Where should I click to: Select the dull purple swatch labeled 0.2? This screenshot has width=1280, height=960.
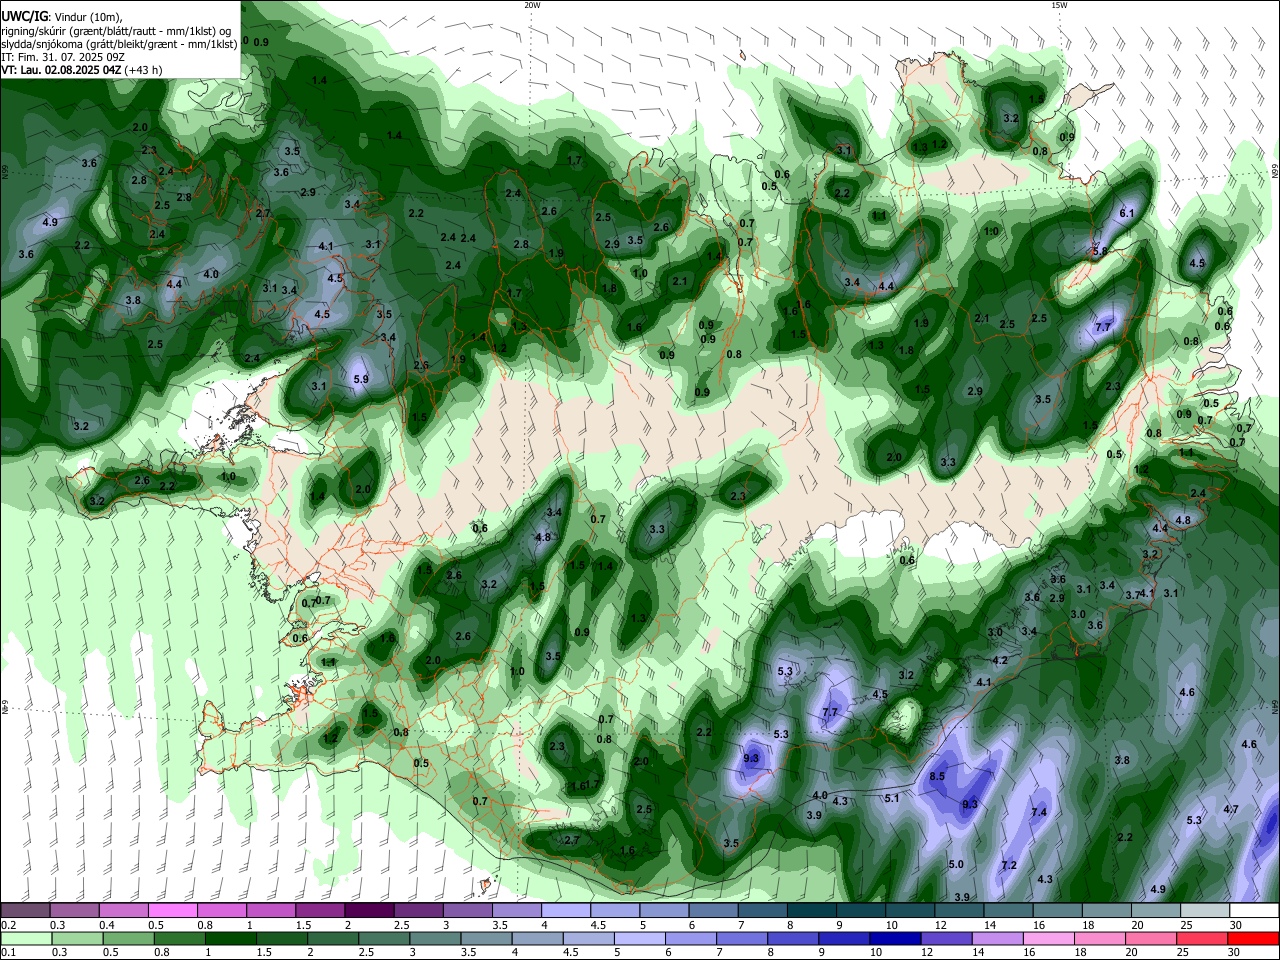[25, 910]
